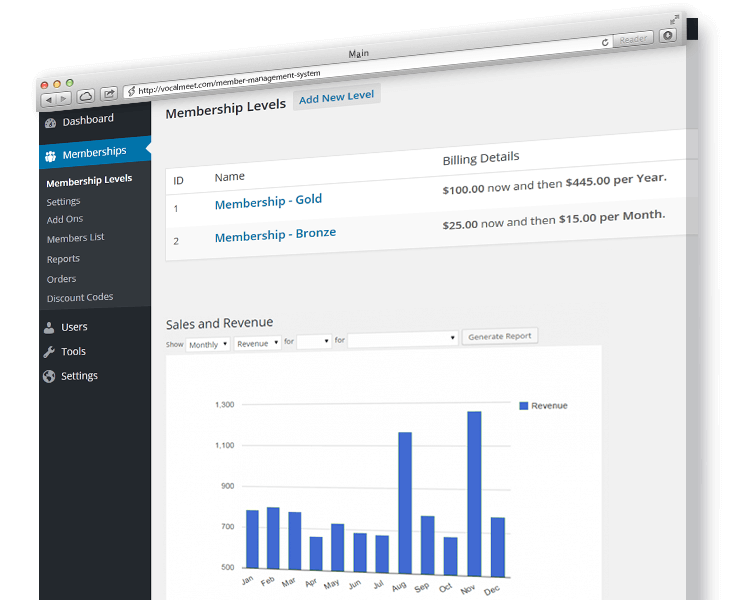Open Tools in the sidebar
The height and width of the screenshot is (600, 731).
point(73,351)
